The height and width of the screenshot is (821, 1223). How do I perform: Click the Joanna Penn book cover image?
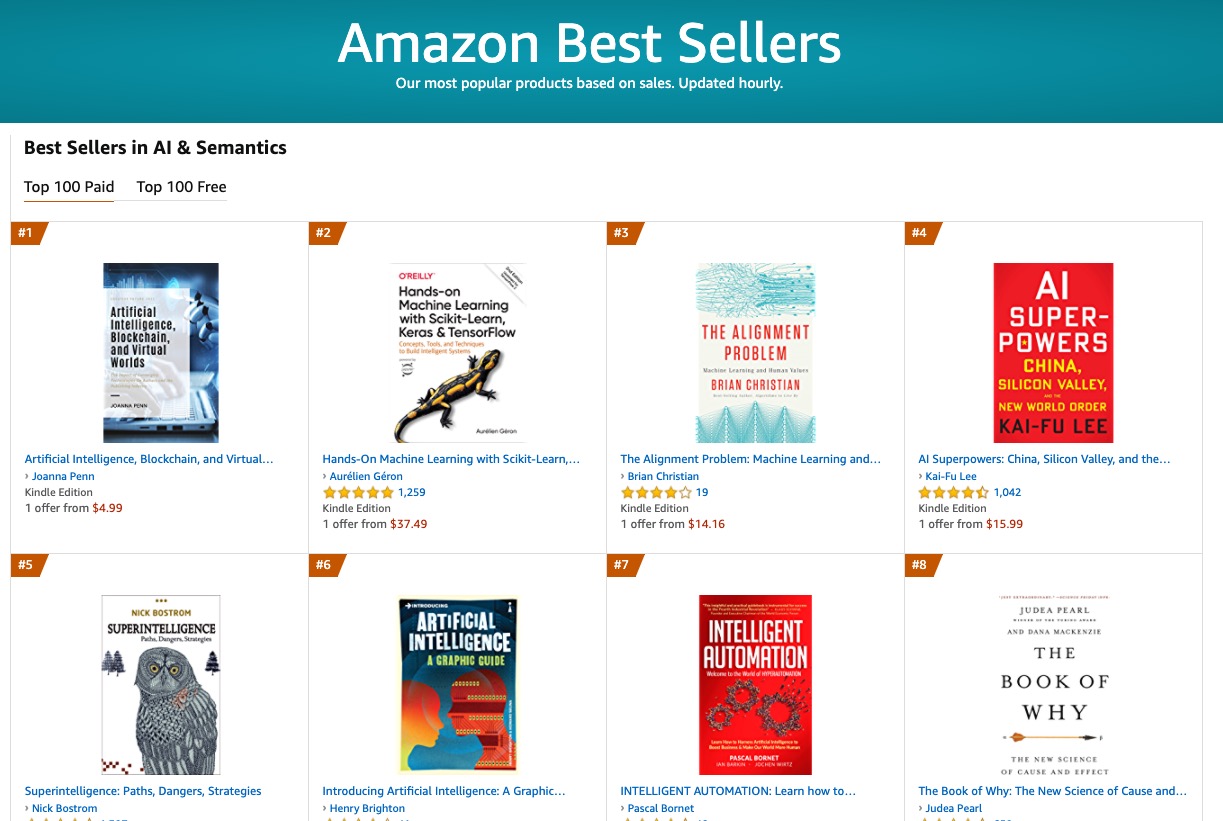(160, 352)
